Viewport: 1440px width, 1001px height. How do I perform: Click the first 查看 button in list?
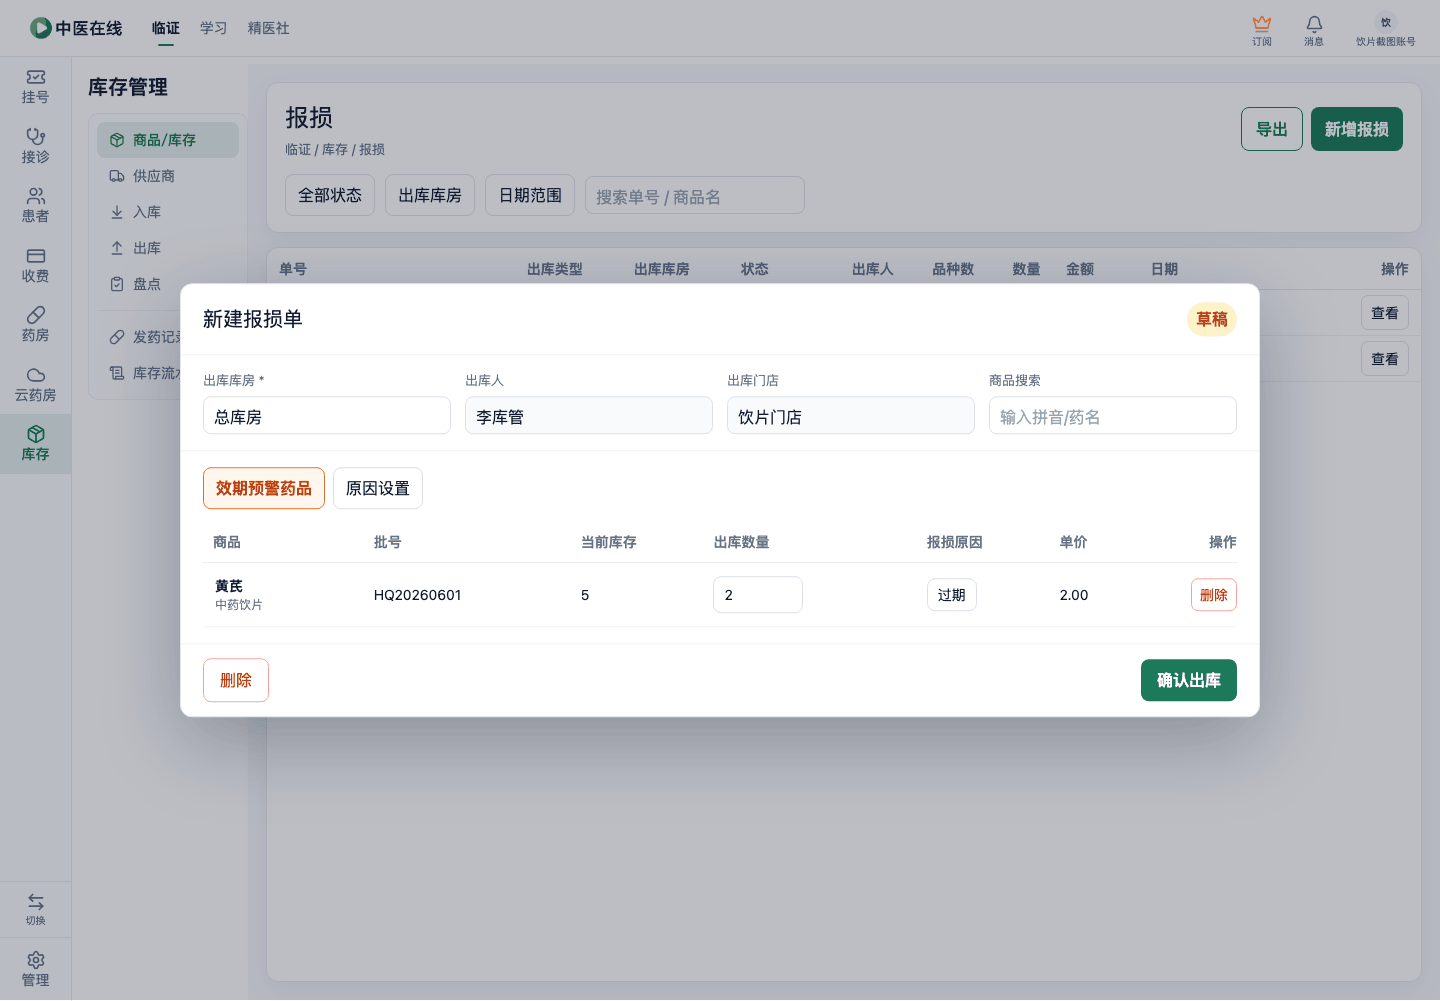[x=1385, y=313]
